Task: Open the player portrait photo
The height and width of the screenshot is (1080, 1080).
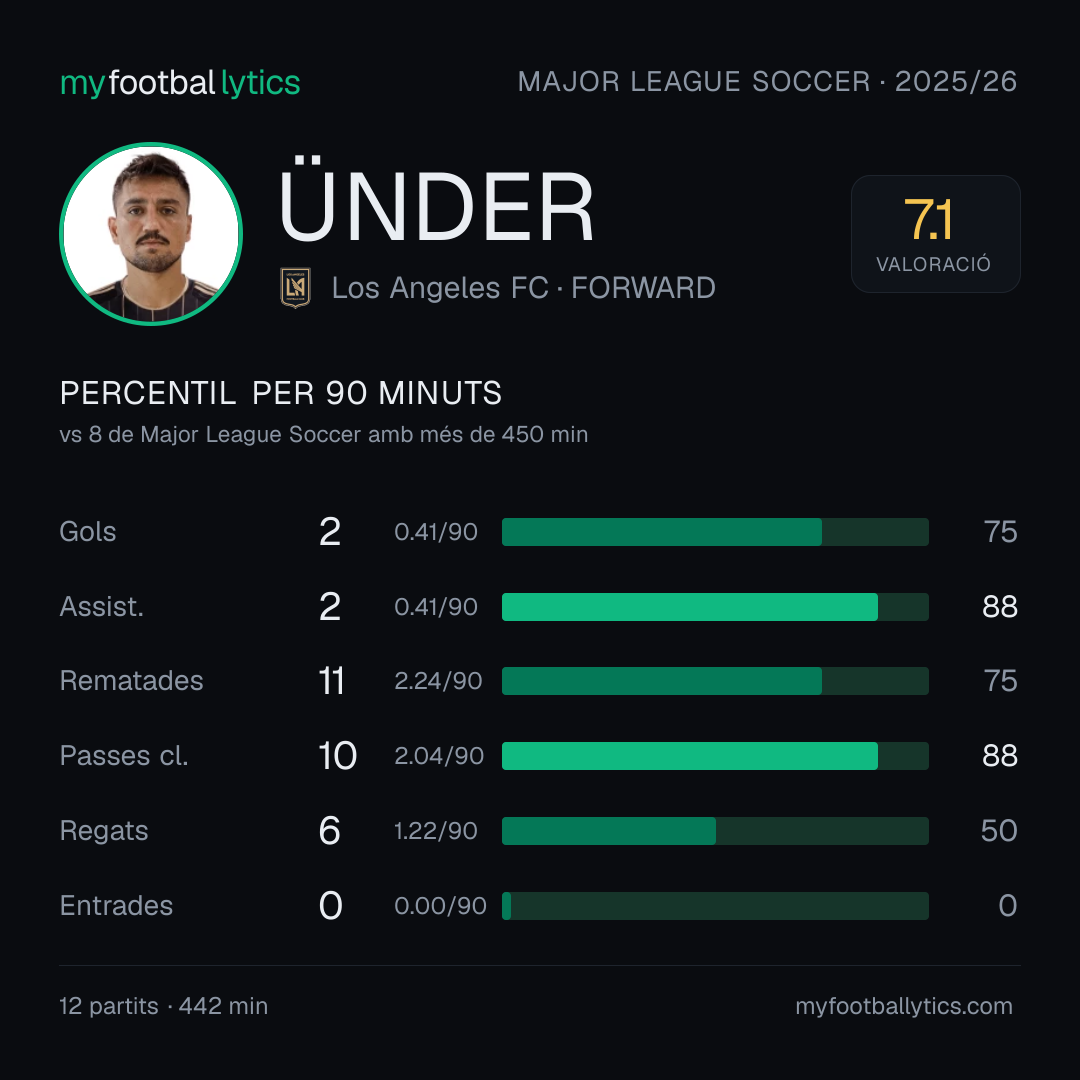Action: click(x=151, y=233)
